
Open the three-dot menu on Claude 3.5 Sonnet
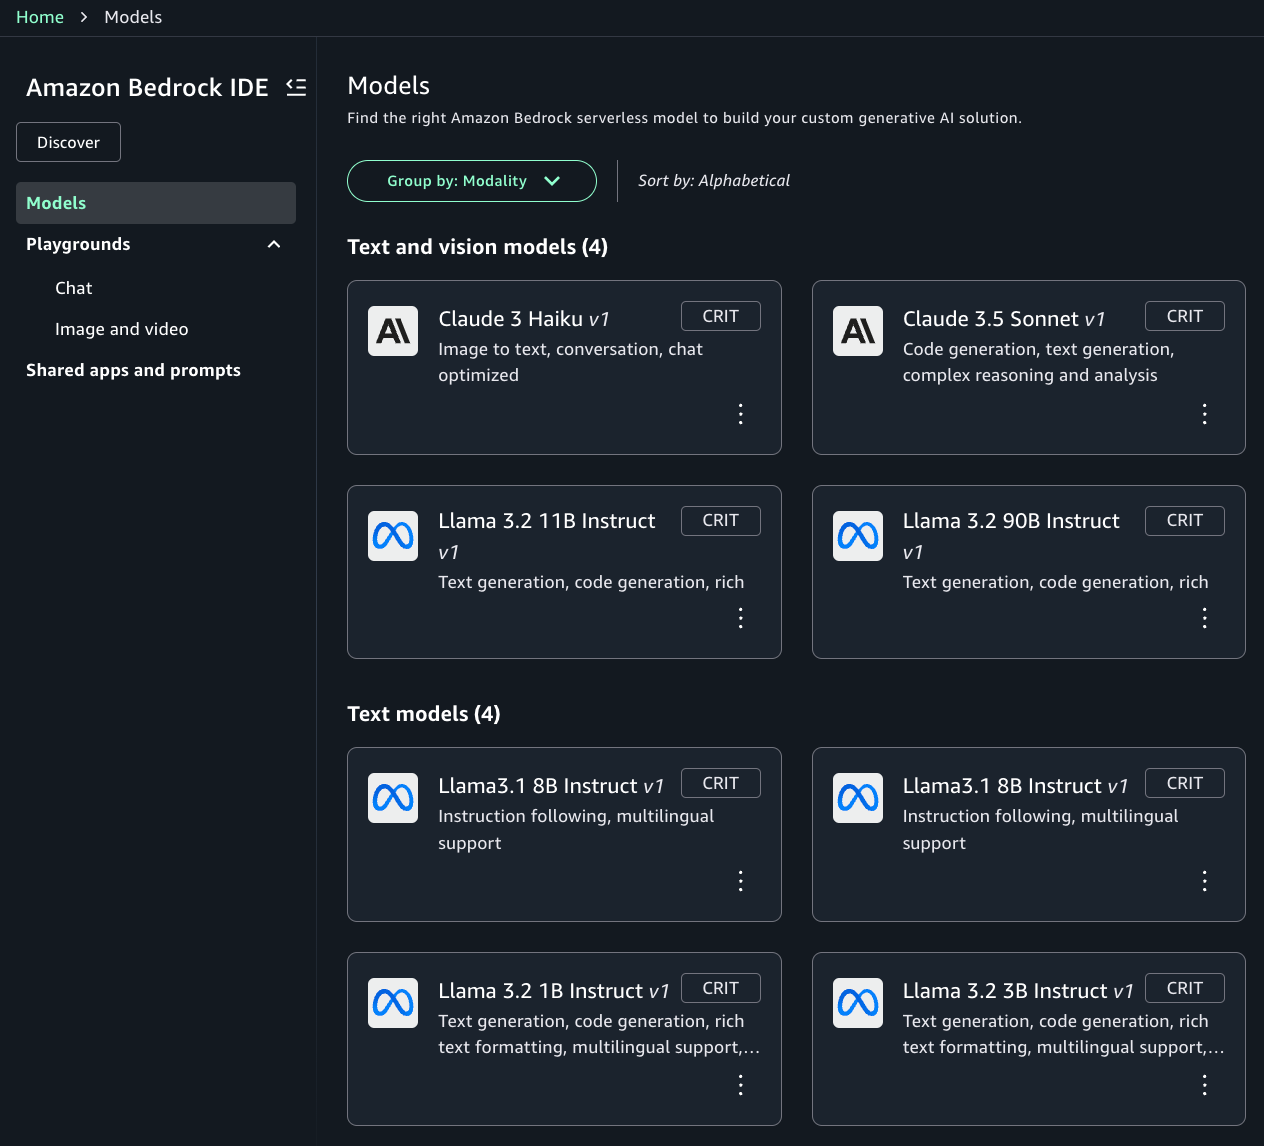[1204, 414]
